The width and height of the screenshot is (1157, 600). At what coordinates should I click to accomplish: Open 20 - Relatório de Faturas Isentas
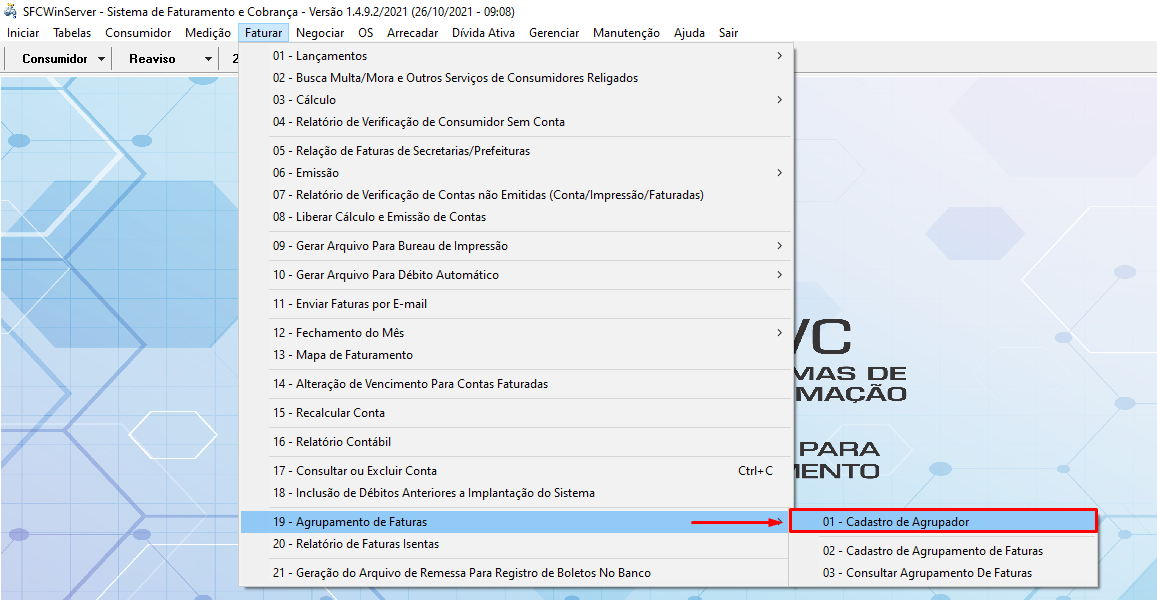pyautogui.click(x=356, y=544)
